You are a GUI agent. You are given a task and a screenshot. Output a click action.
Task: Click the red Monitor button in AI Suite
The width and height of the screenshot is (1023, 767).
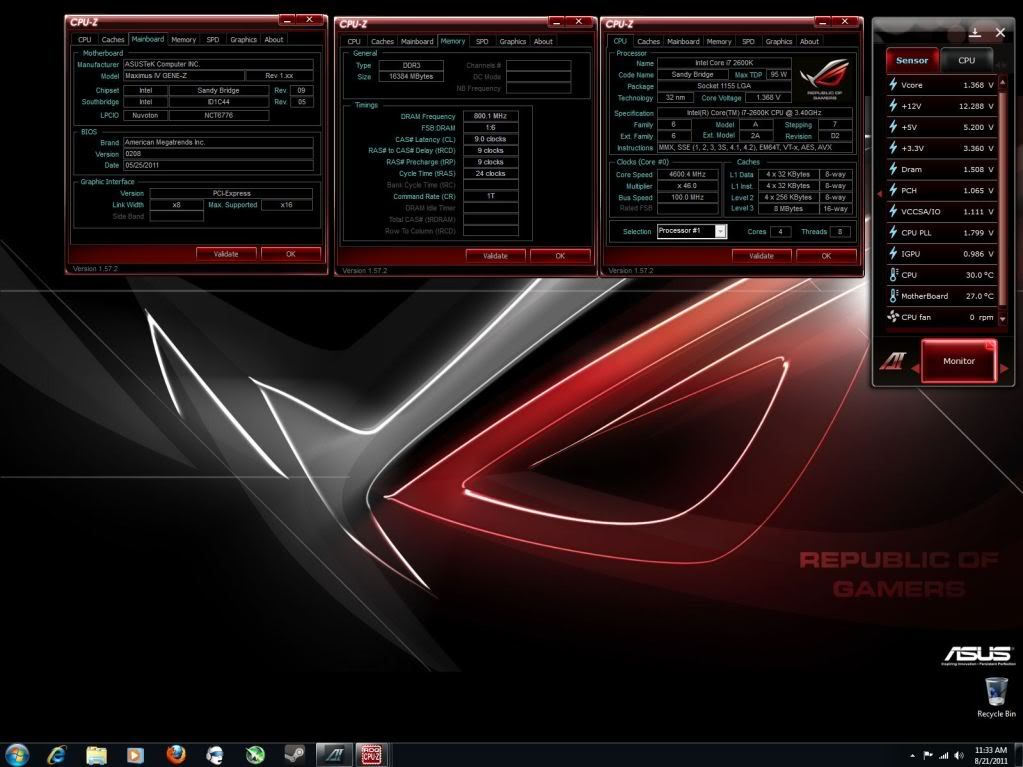point(958,361)
